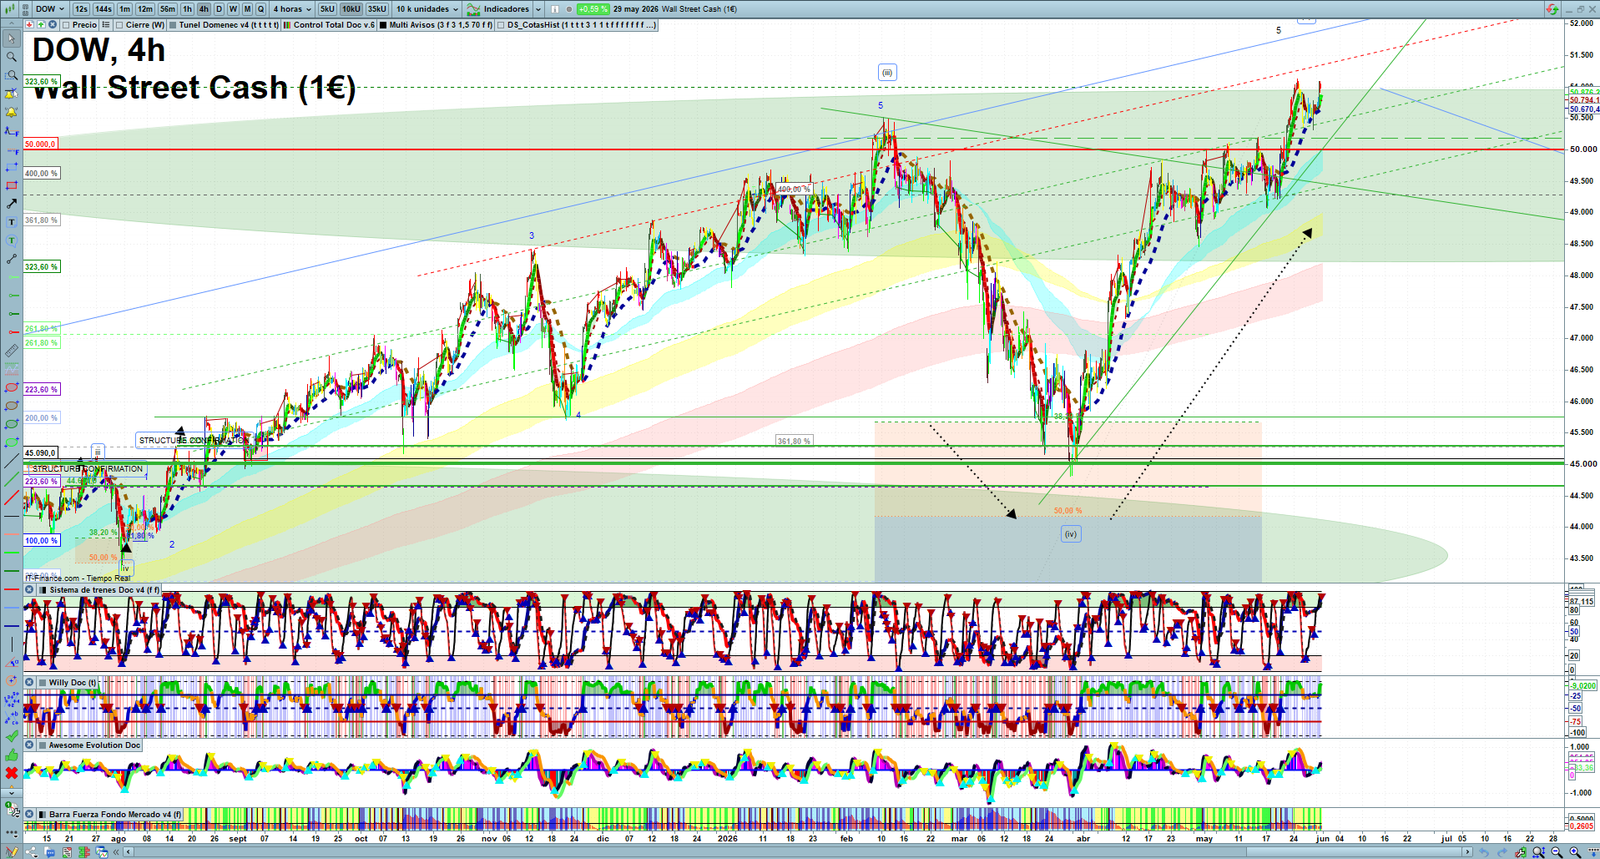Close the Barra Fuerza Fondo Mercado panel

[x=30, y=813]
